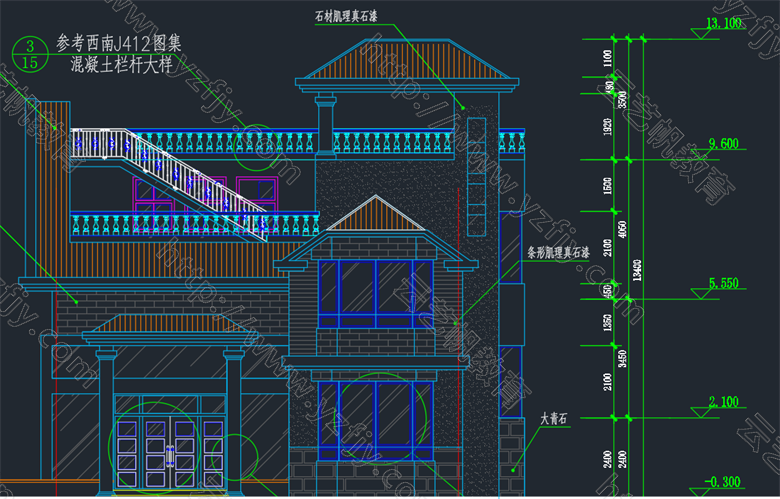The width and height of the screenshot is (780, 499).
Task: Click the elevation triangle marker under 5.550
Action: click(702, 294)
